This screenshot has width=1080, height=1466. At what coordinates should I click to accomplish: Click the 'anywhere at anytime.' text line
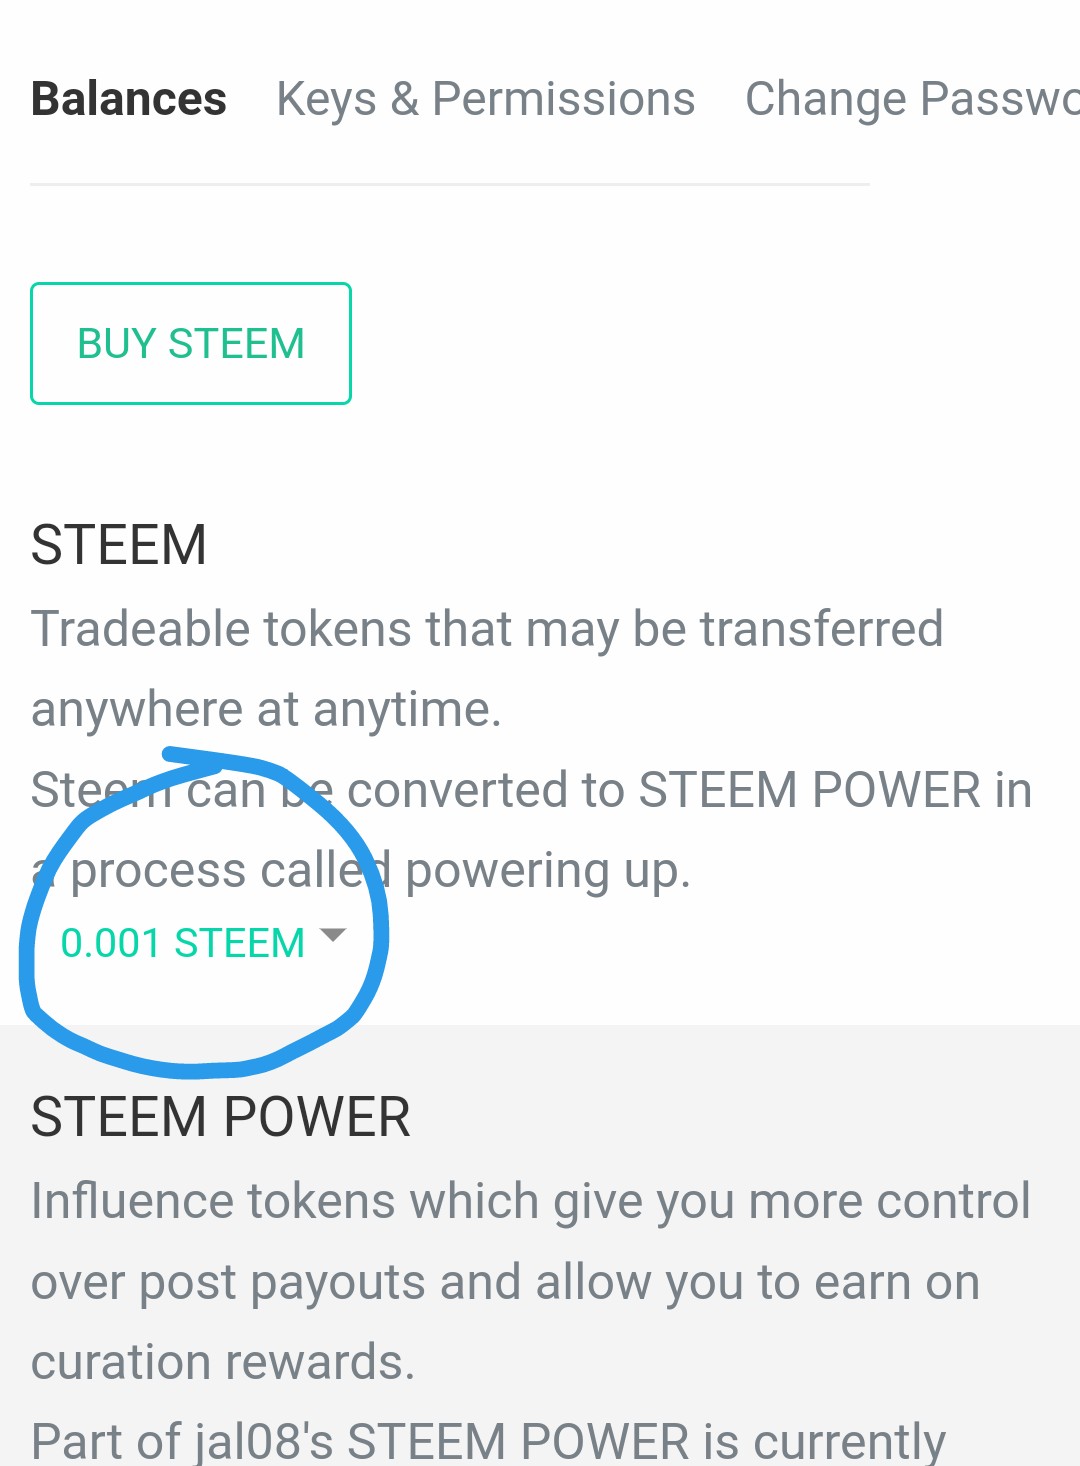266,709
